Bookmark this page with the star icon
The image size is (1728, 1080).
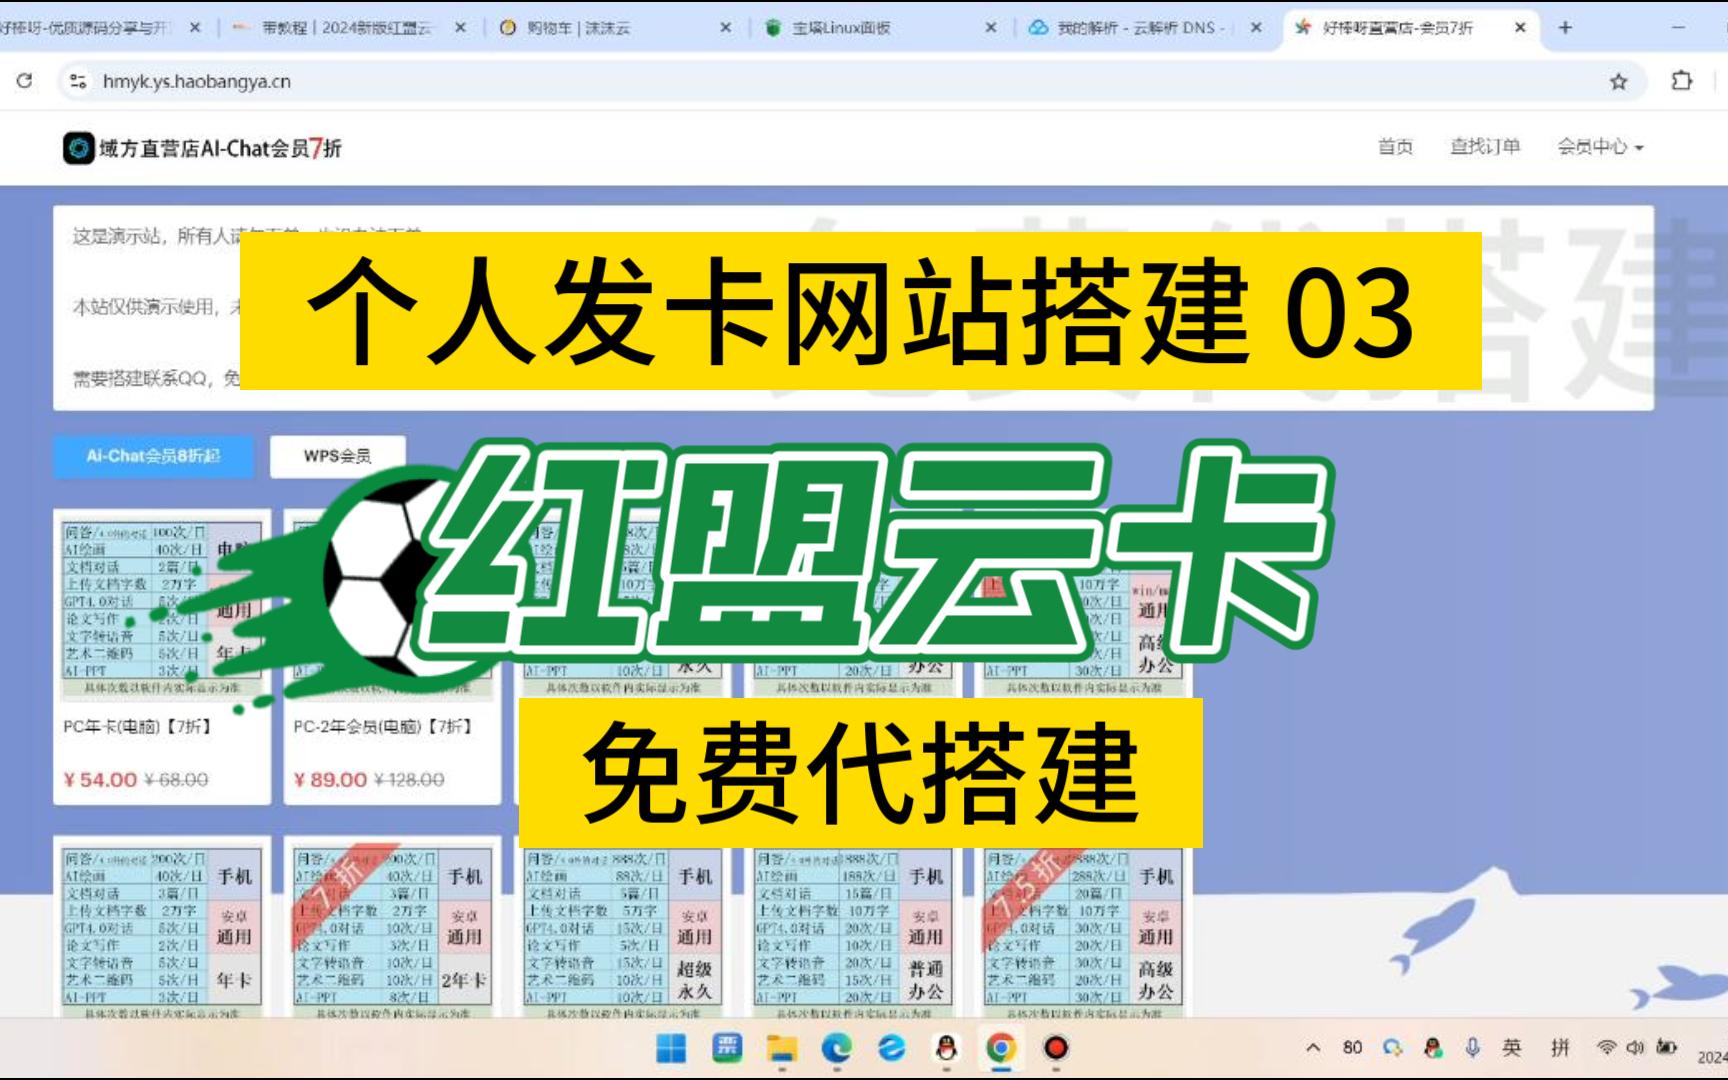tap(1618, 82)
